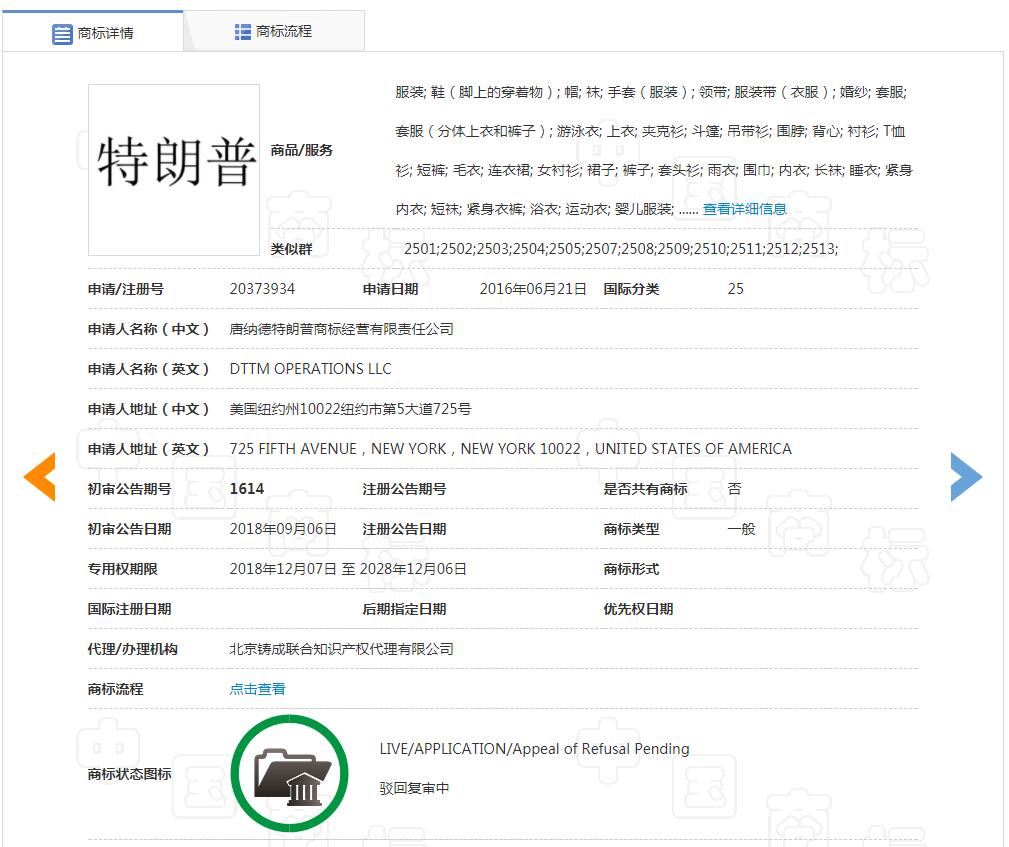Click the list icon on 商标详情 tab

(62, 33)
